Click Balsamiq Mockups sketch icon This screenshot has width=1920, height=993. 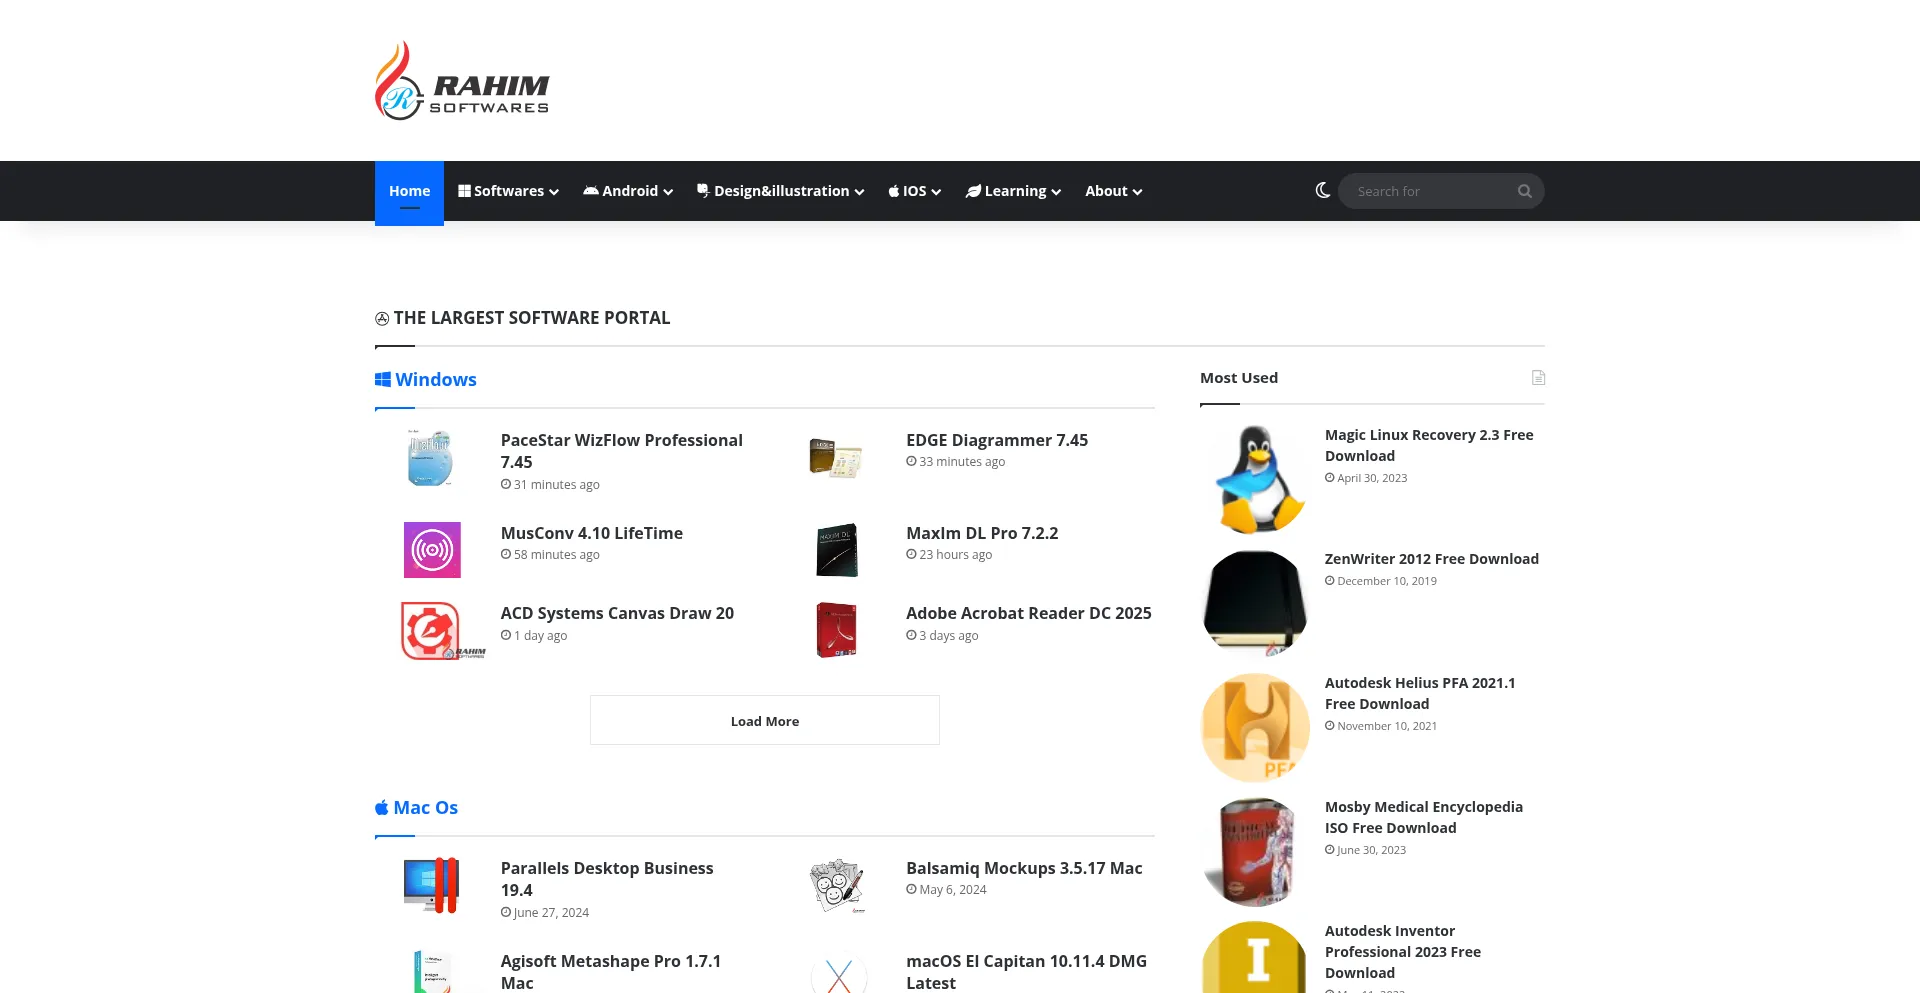point(837,885)
